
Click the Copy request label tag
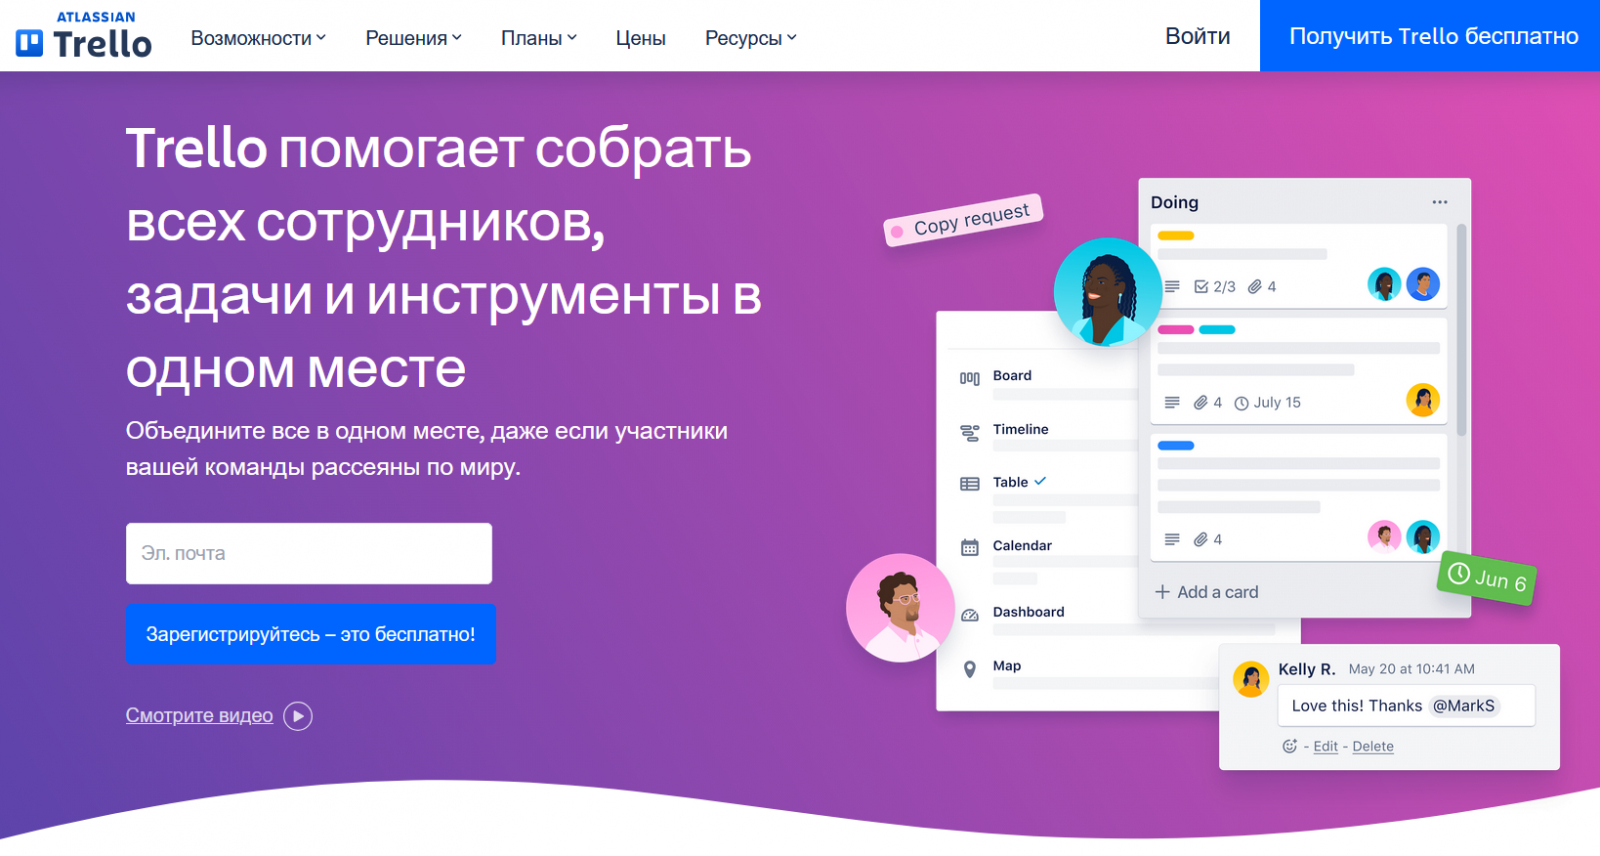pyautogui.click(x=964, y=220)
